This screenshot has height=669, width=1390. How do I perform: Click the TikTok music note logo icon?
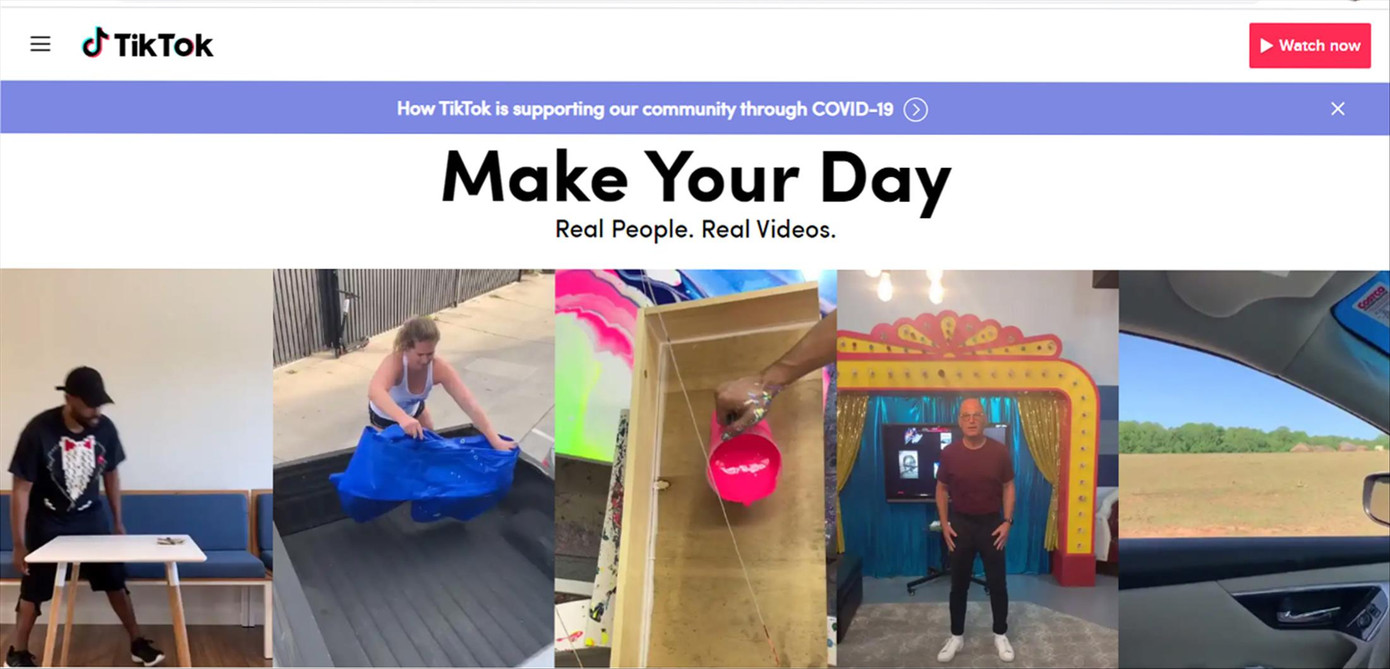[95, 43]
